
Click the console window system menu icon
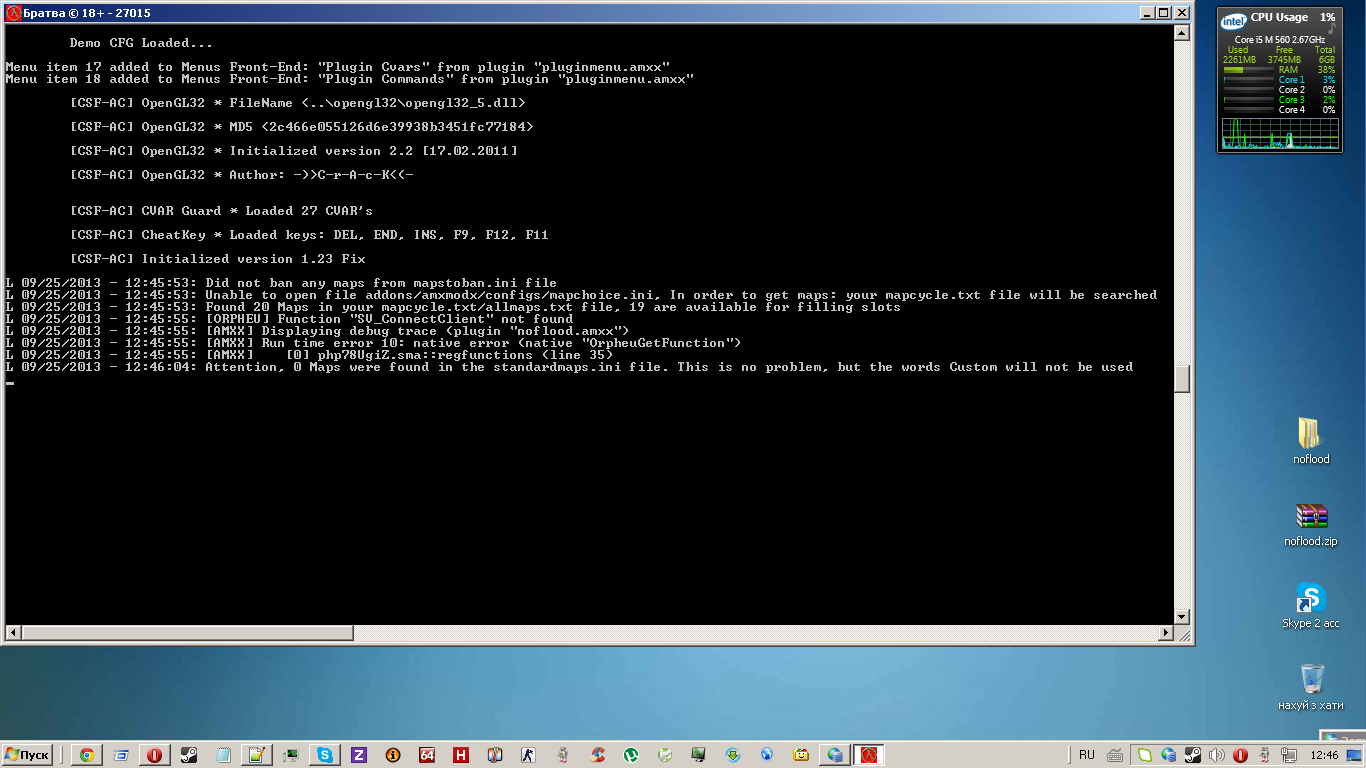pyautogui.click(x=13, y=13)
